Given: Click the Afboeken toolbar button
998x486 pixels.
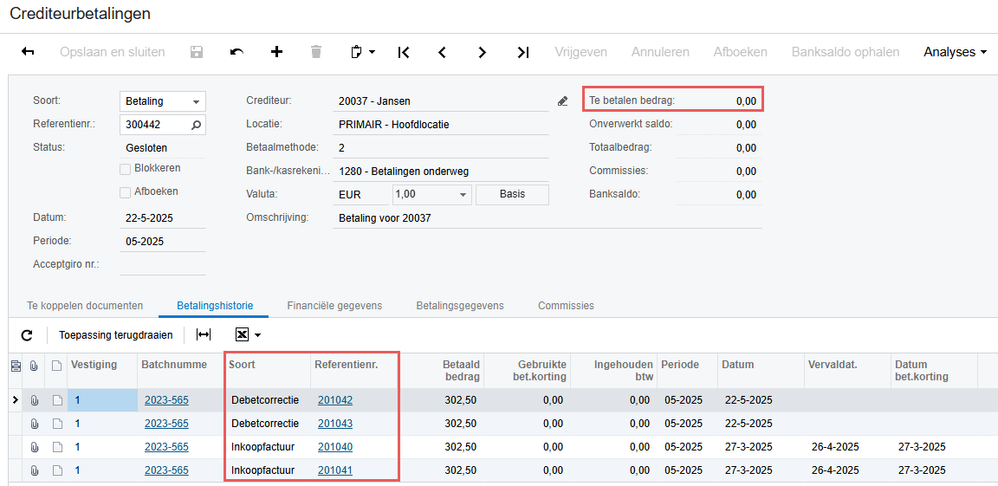Looking at the screenshot, I should point(740,52).
